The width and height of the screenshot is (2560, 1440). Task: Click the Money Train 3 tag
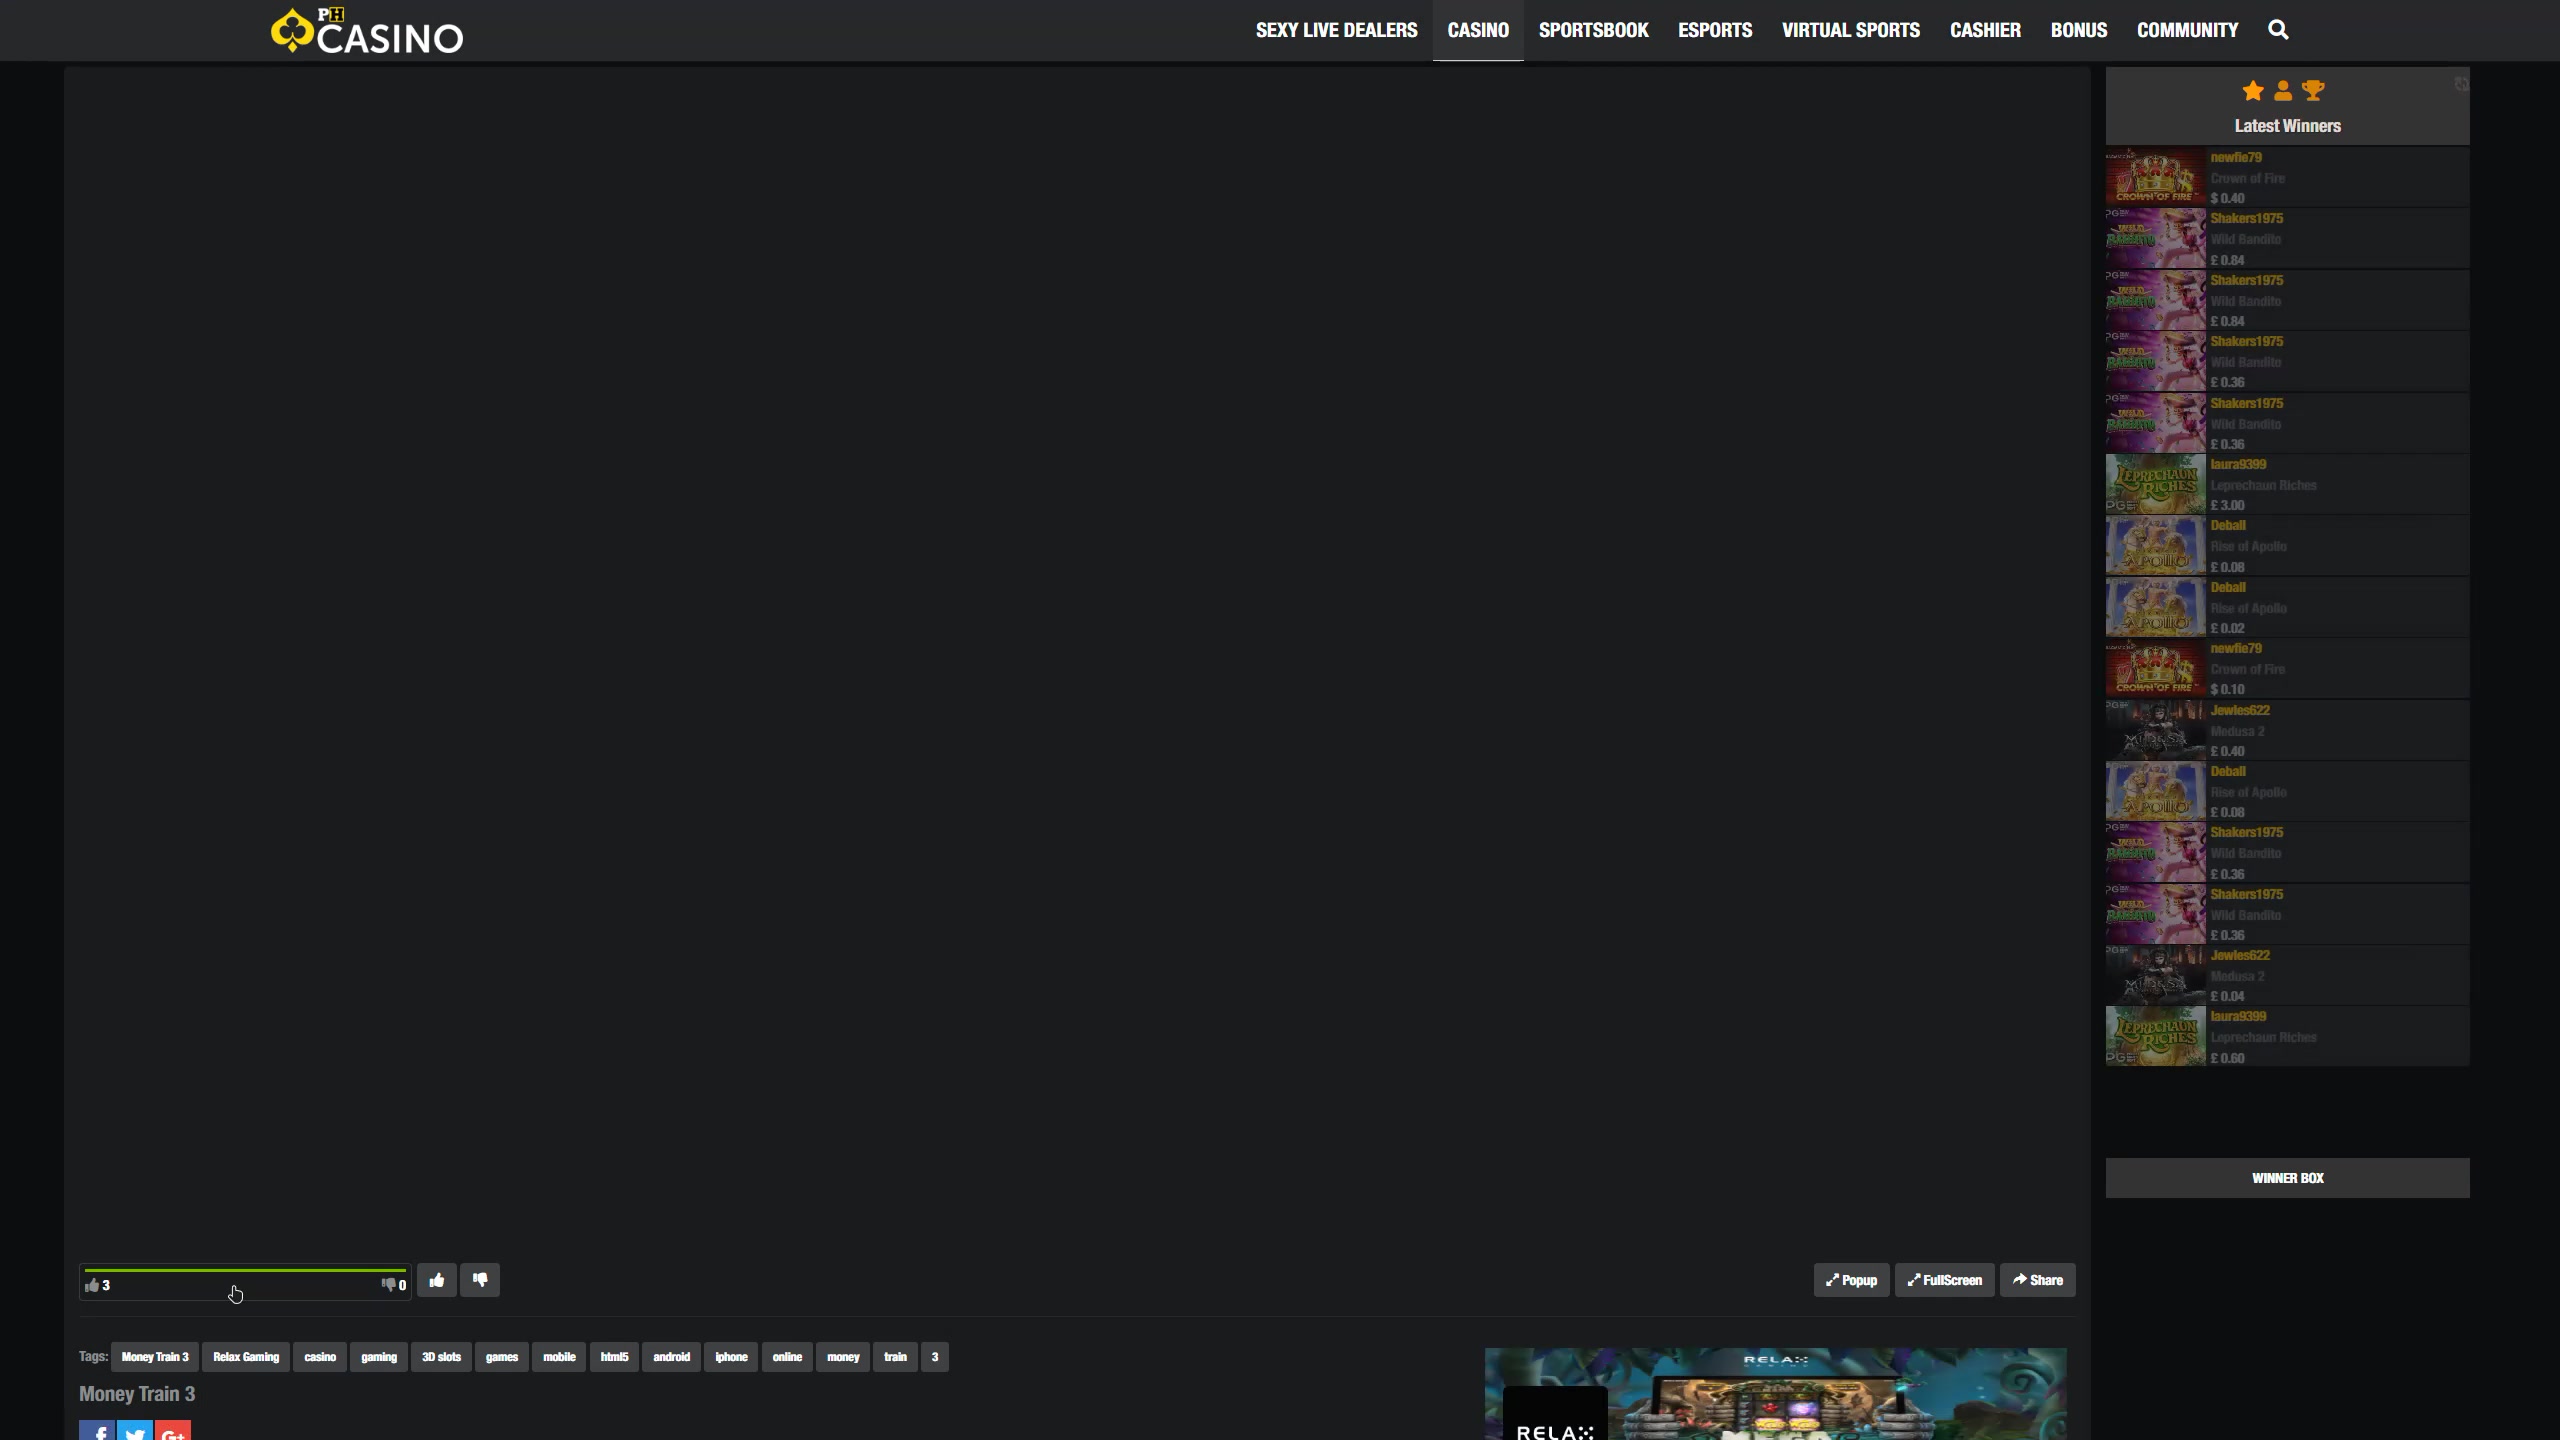coord(155,1357)
